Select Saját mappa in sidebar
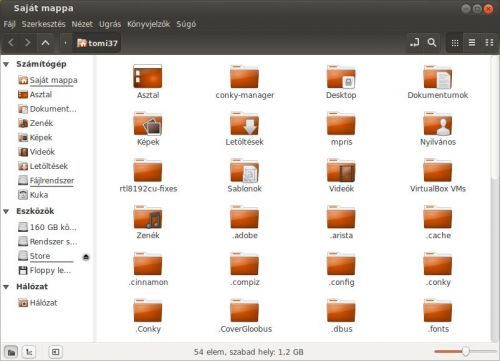The height and width of the screenshot is (361, 500). click(x=48, y=80)
